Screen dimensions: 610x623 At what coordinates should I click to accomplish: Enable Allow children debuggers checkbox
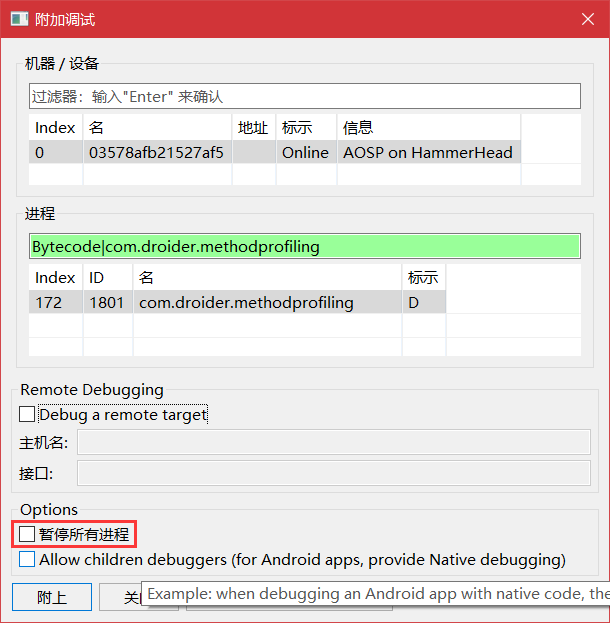27,559
